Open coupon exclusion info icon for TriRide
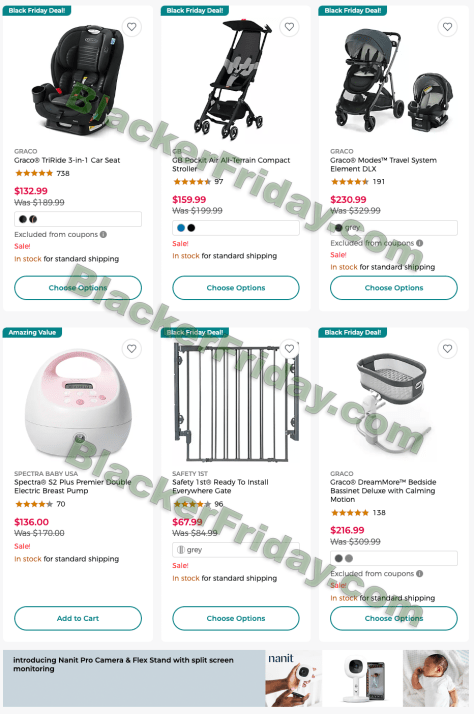 coord(103,235)
